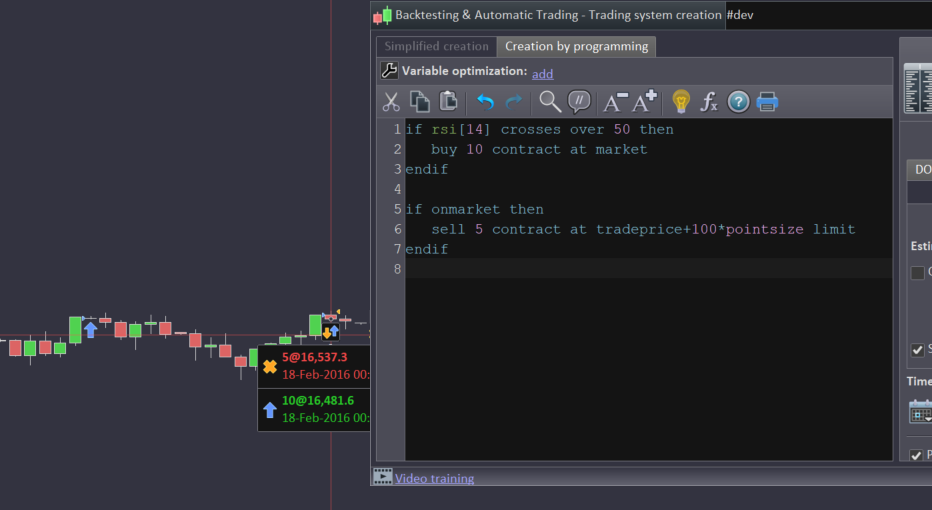Image resolution: width=932 pixels, height=510 pixels.
Task: Click the comment speech bubble icon
Action: pyautogui.click(x=579, y=101)
